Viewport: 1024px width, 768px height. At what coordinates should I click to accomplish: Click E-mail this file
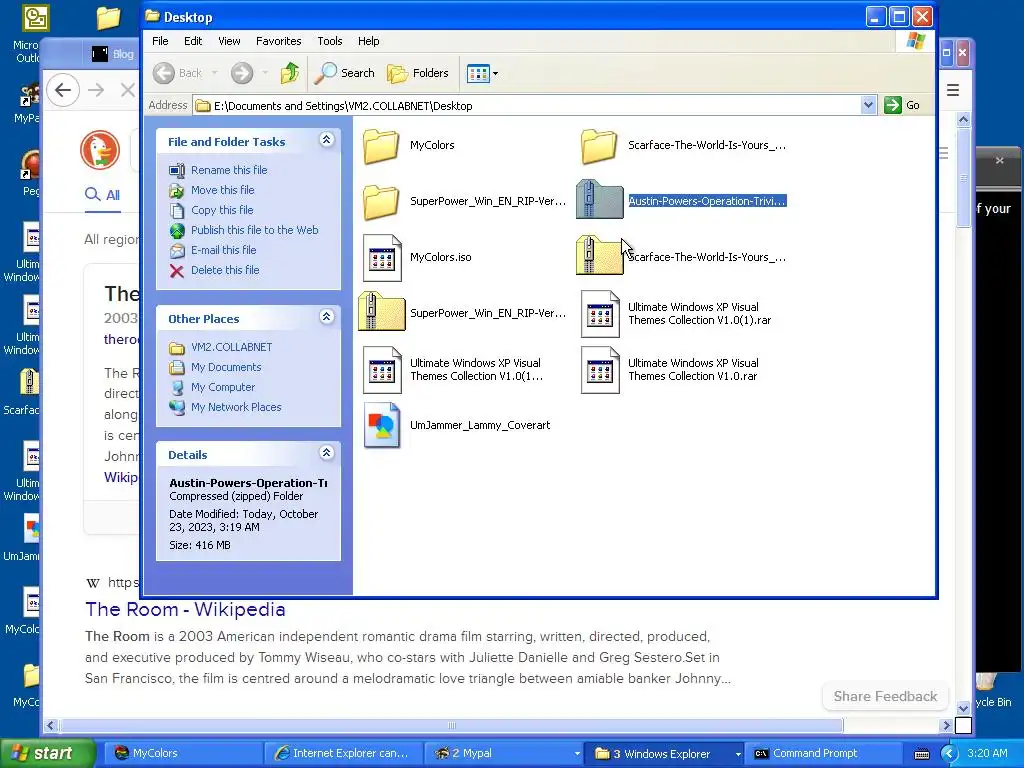(223, 250)
